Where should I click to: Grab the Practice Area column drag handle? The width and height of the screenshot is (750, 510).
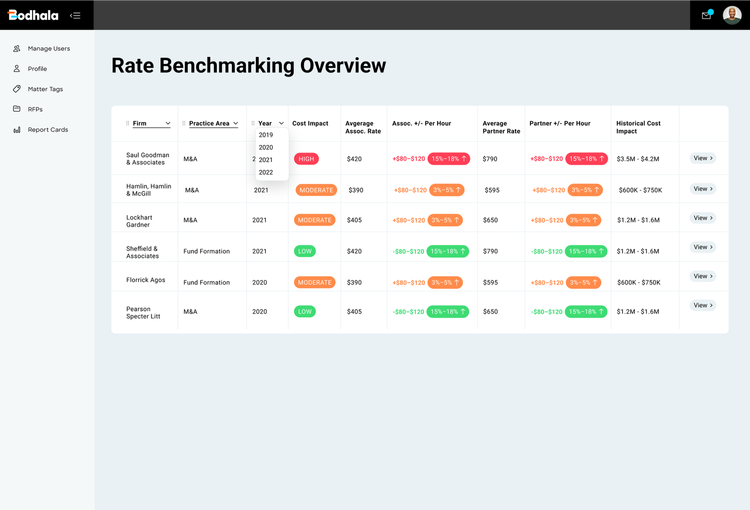point(184,123)
